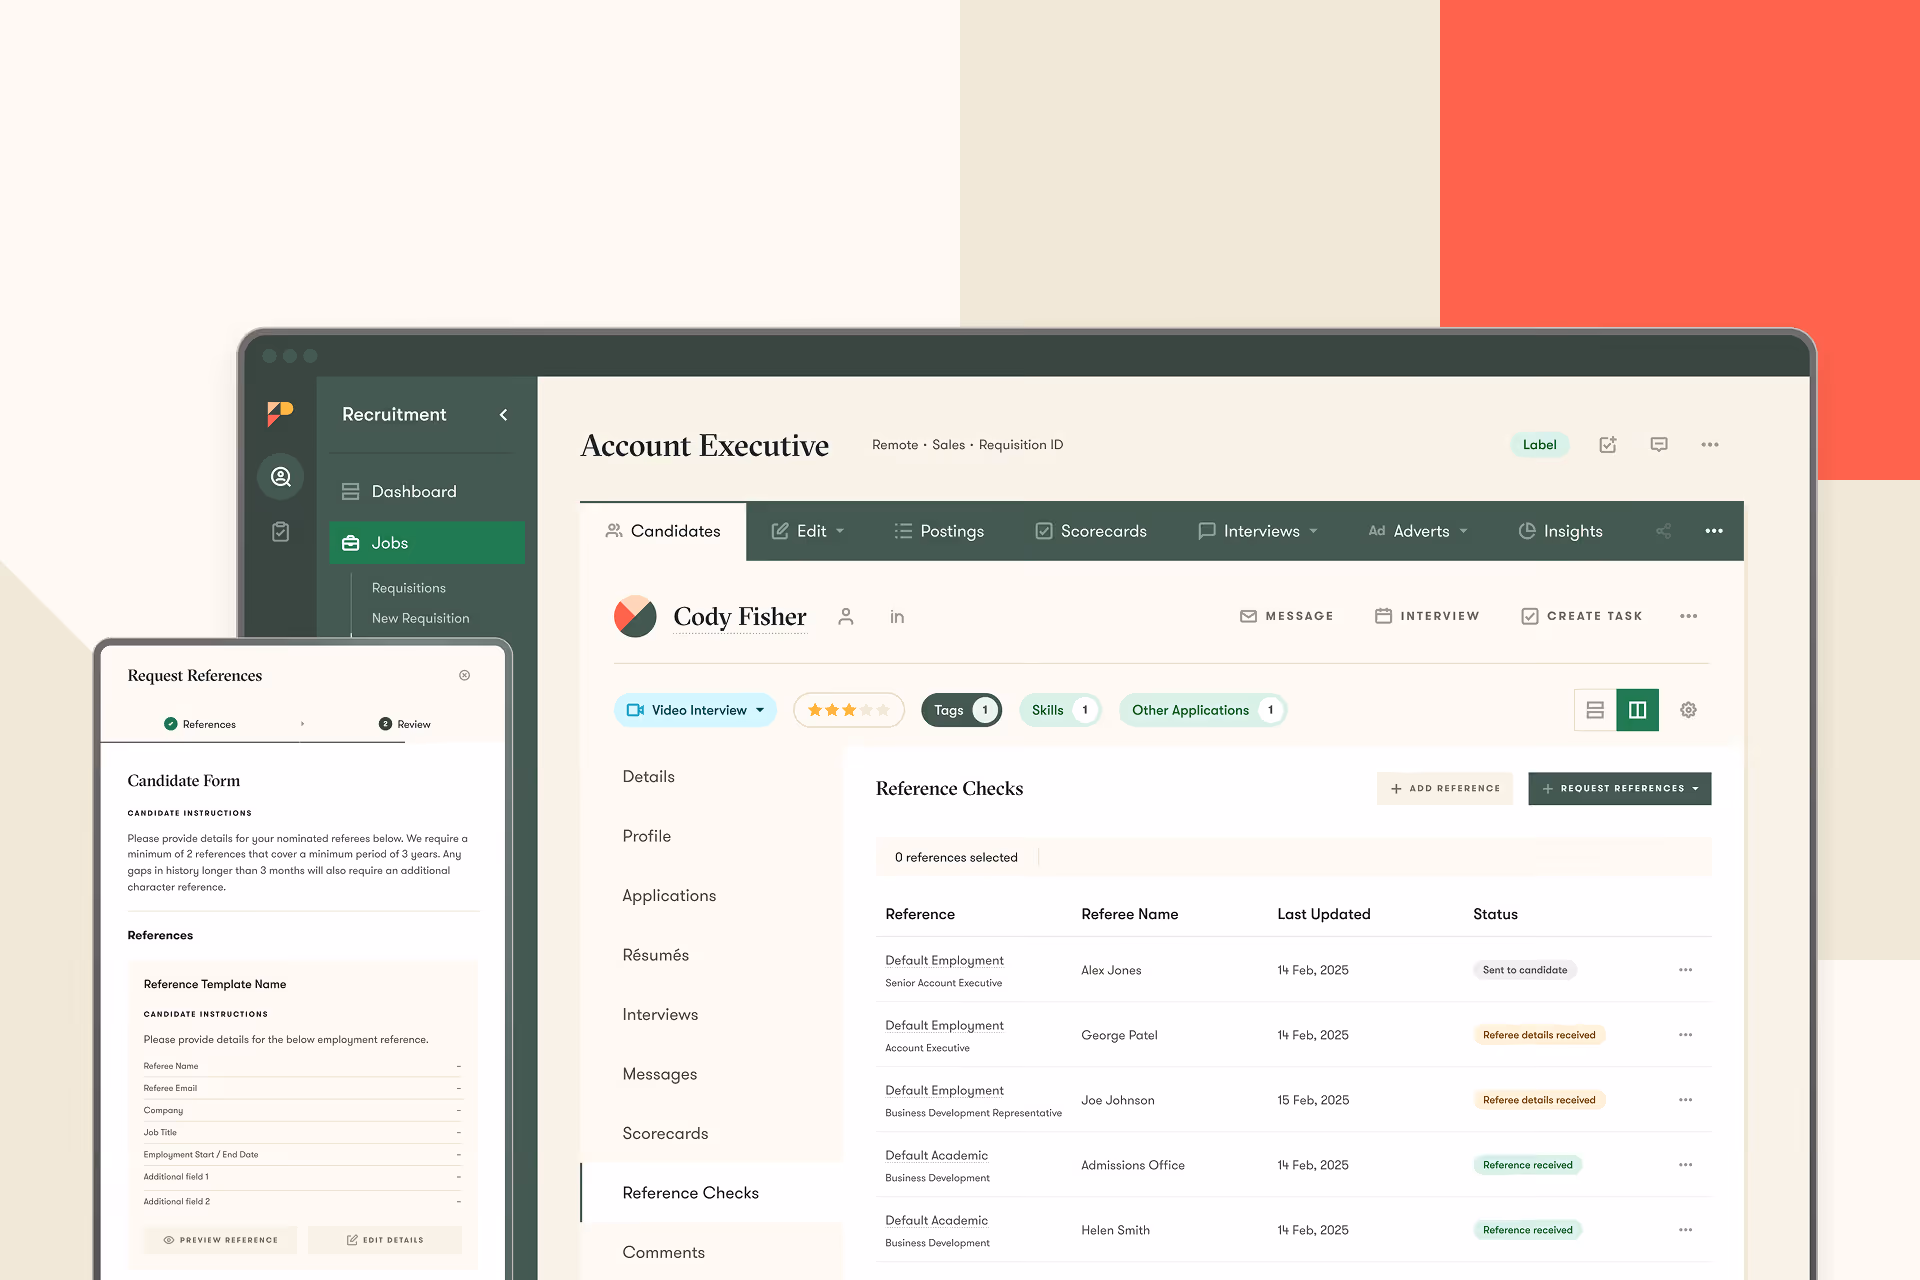Click the Add Reference button
1920x1280 pixels.
[1445, 788]
